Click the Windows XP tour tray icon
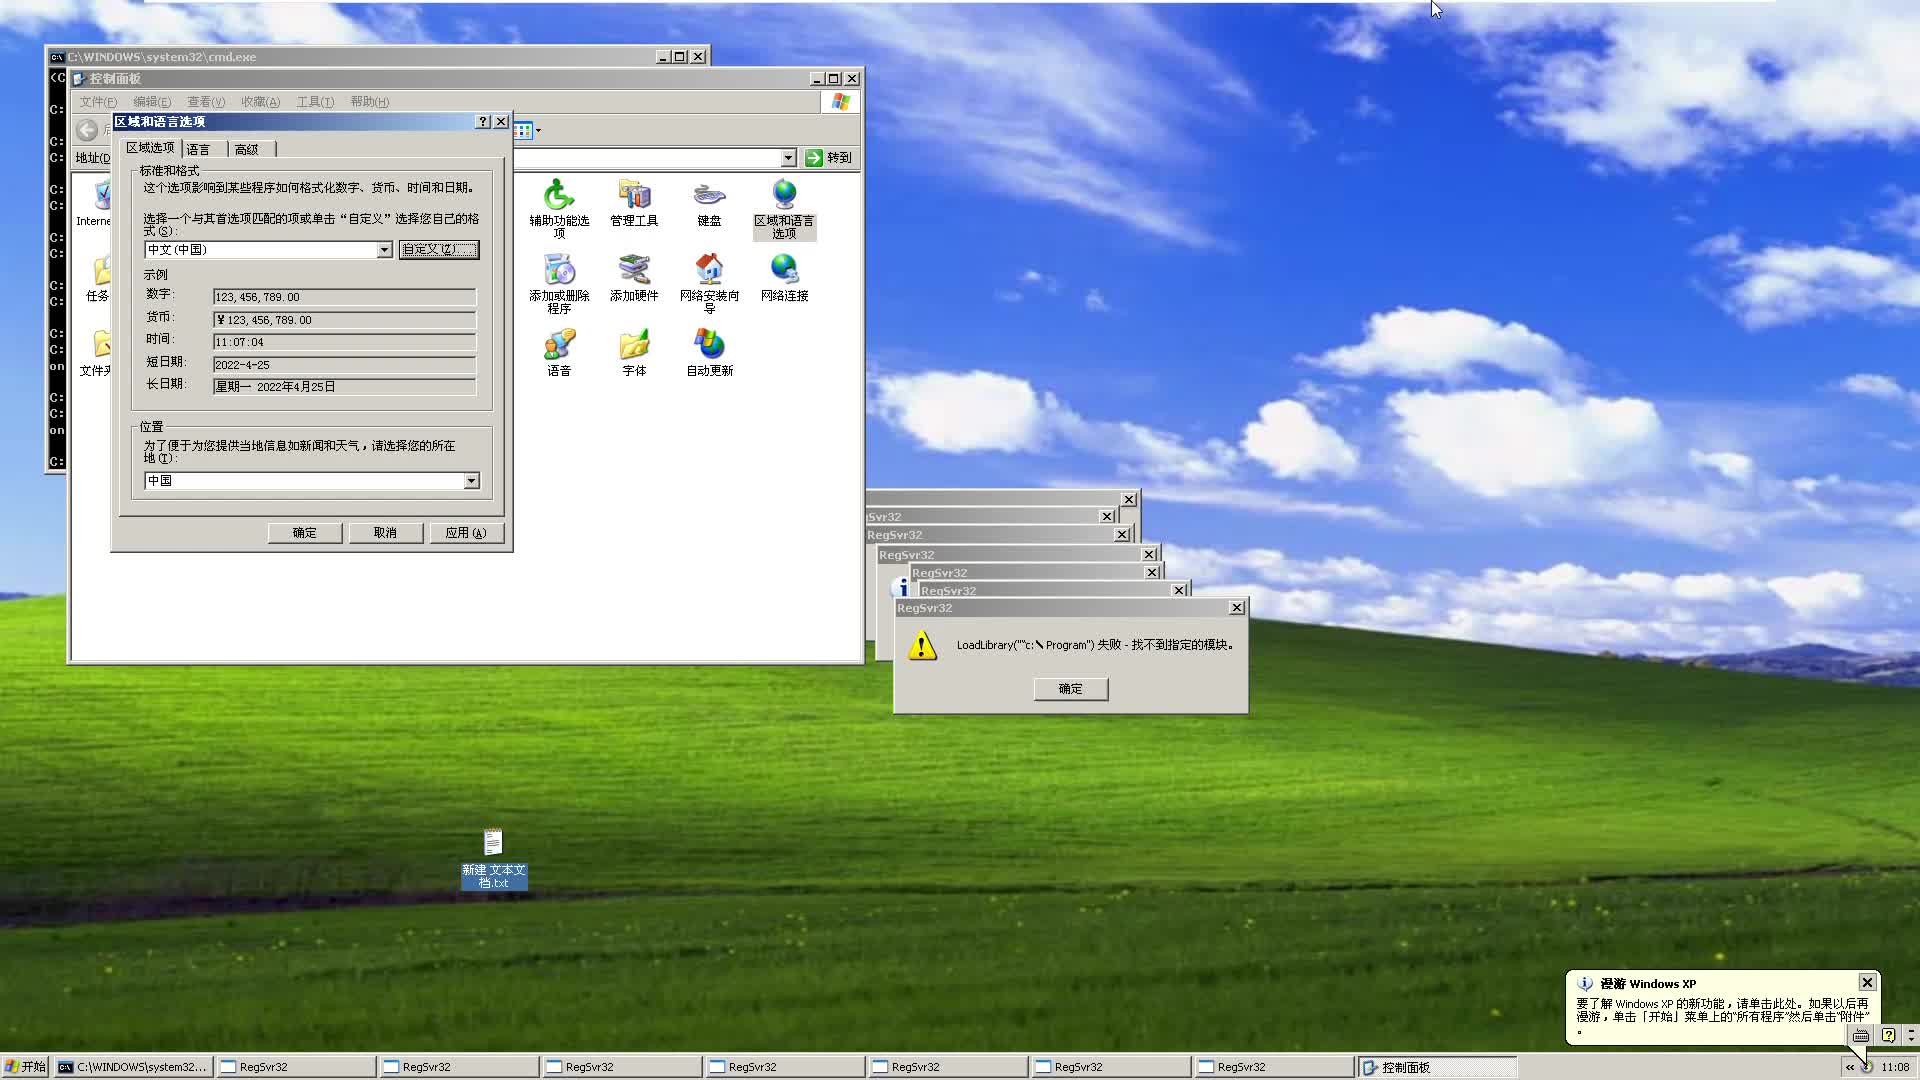The height and width of the screenshot is (1080, 1920). point(1866,1067)
